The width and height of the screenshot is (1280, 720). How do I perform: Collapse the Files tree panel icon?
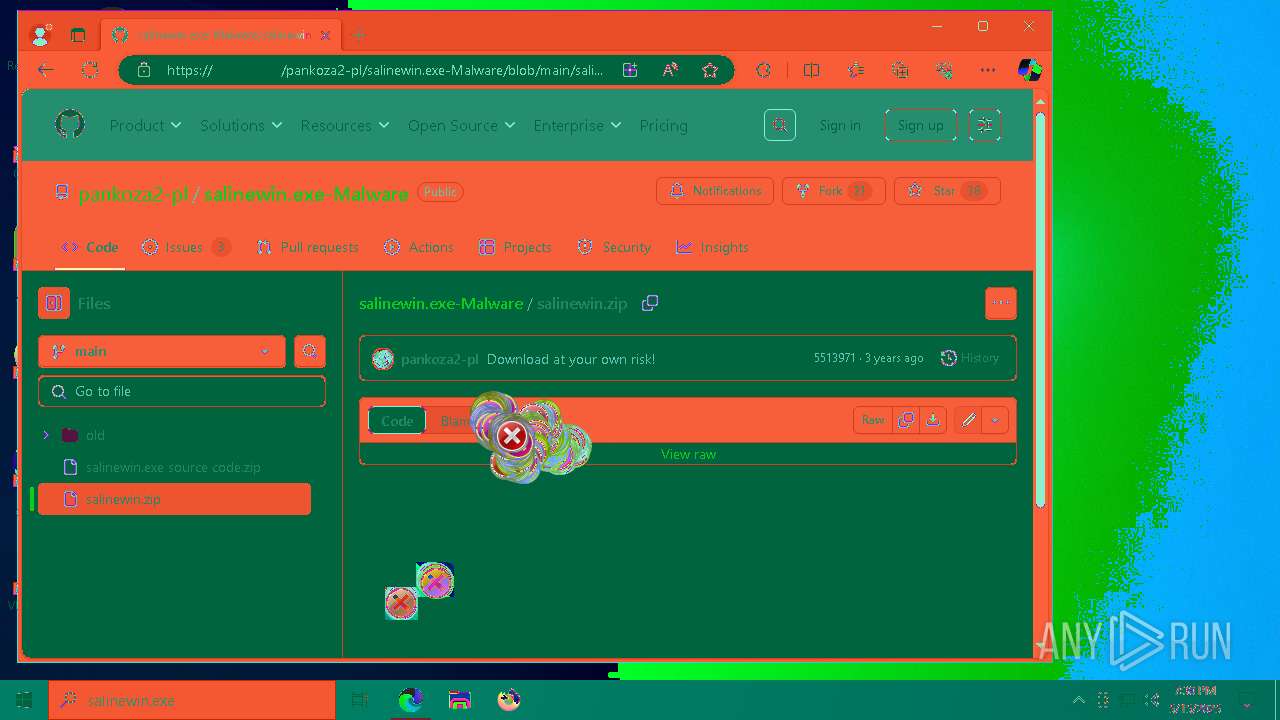[x=54, y=303]
